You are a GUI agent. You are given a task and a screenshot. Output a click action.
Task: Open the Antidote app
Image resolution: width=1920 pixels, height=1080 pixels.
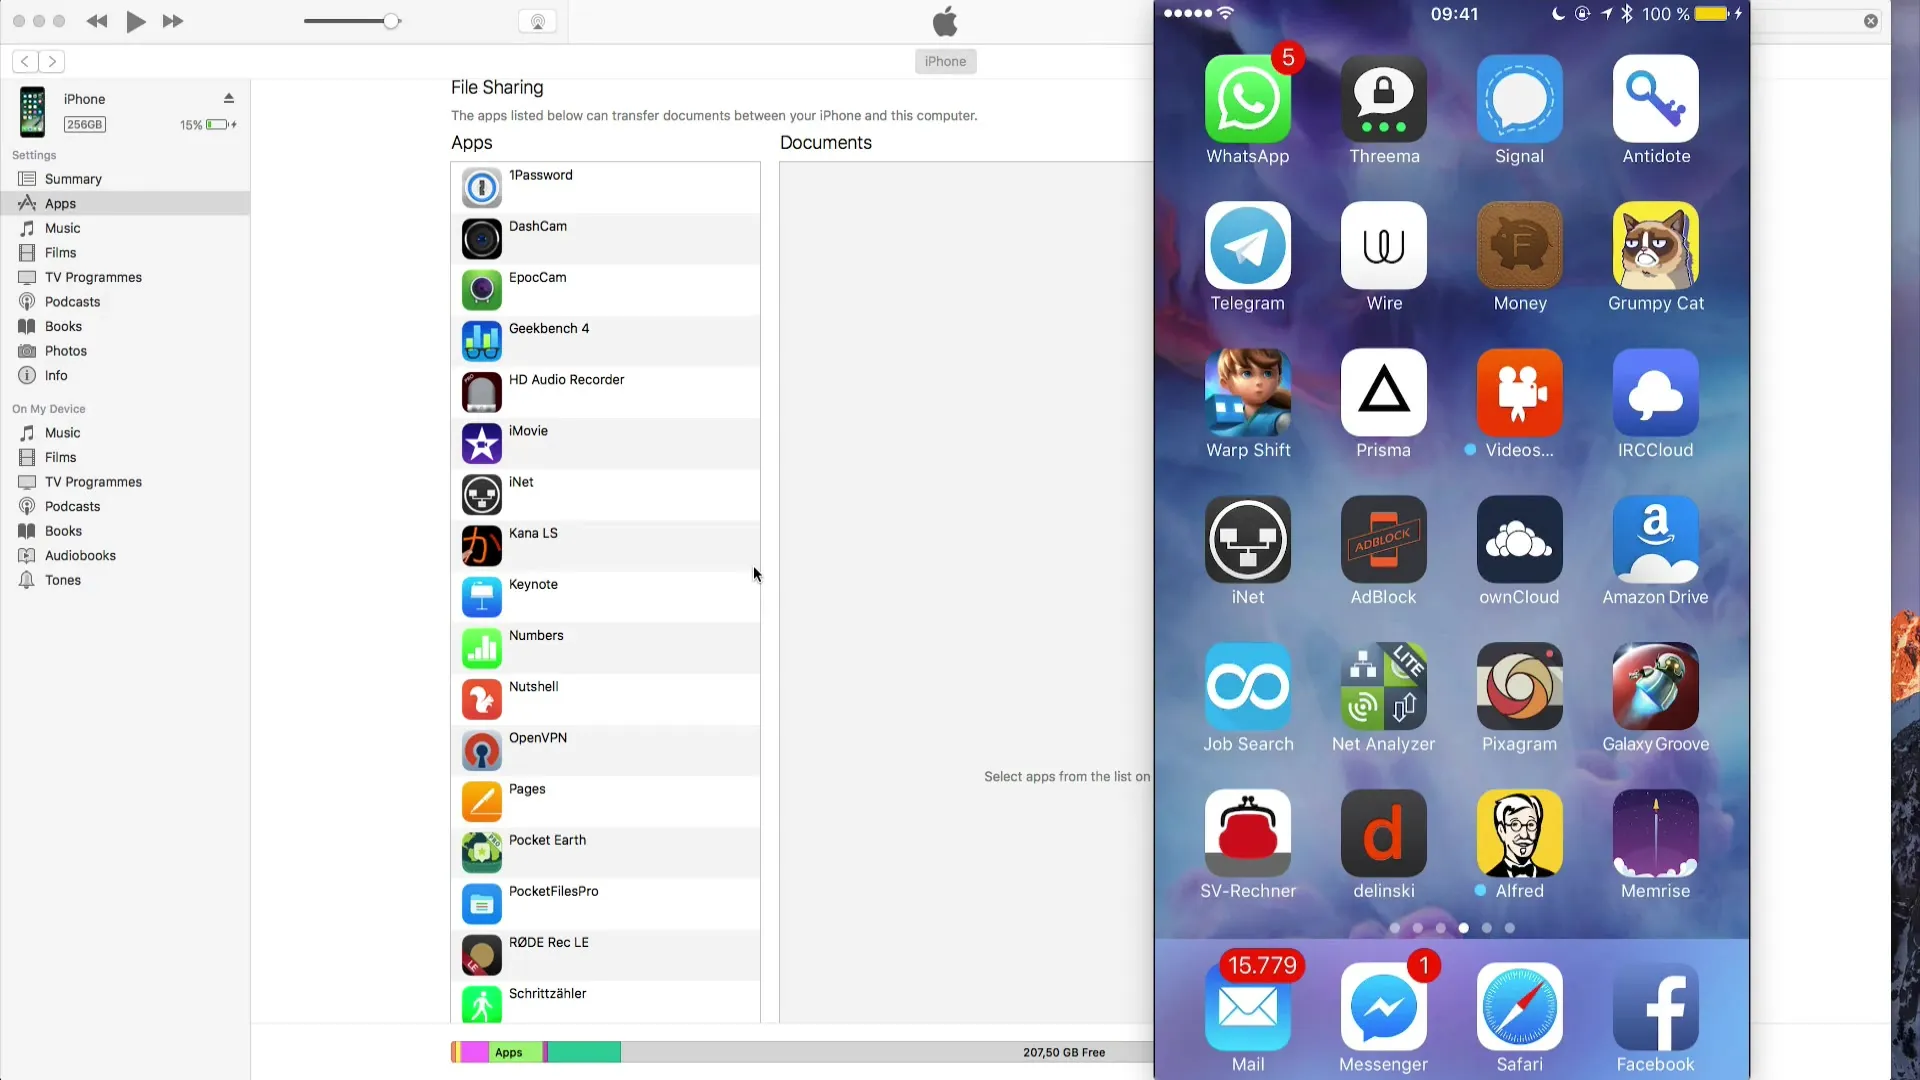click(x=1655, y=99)
